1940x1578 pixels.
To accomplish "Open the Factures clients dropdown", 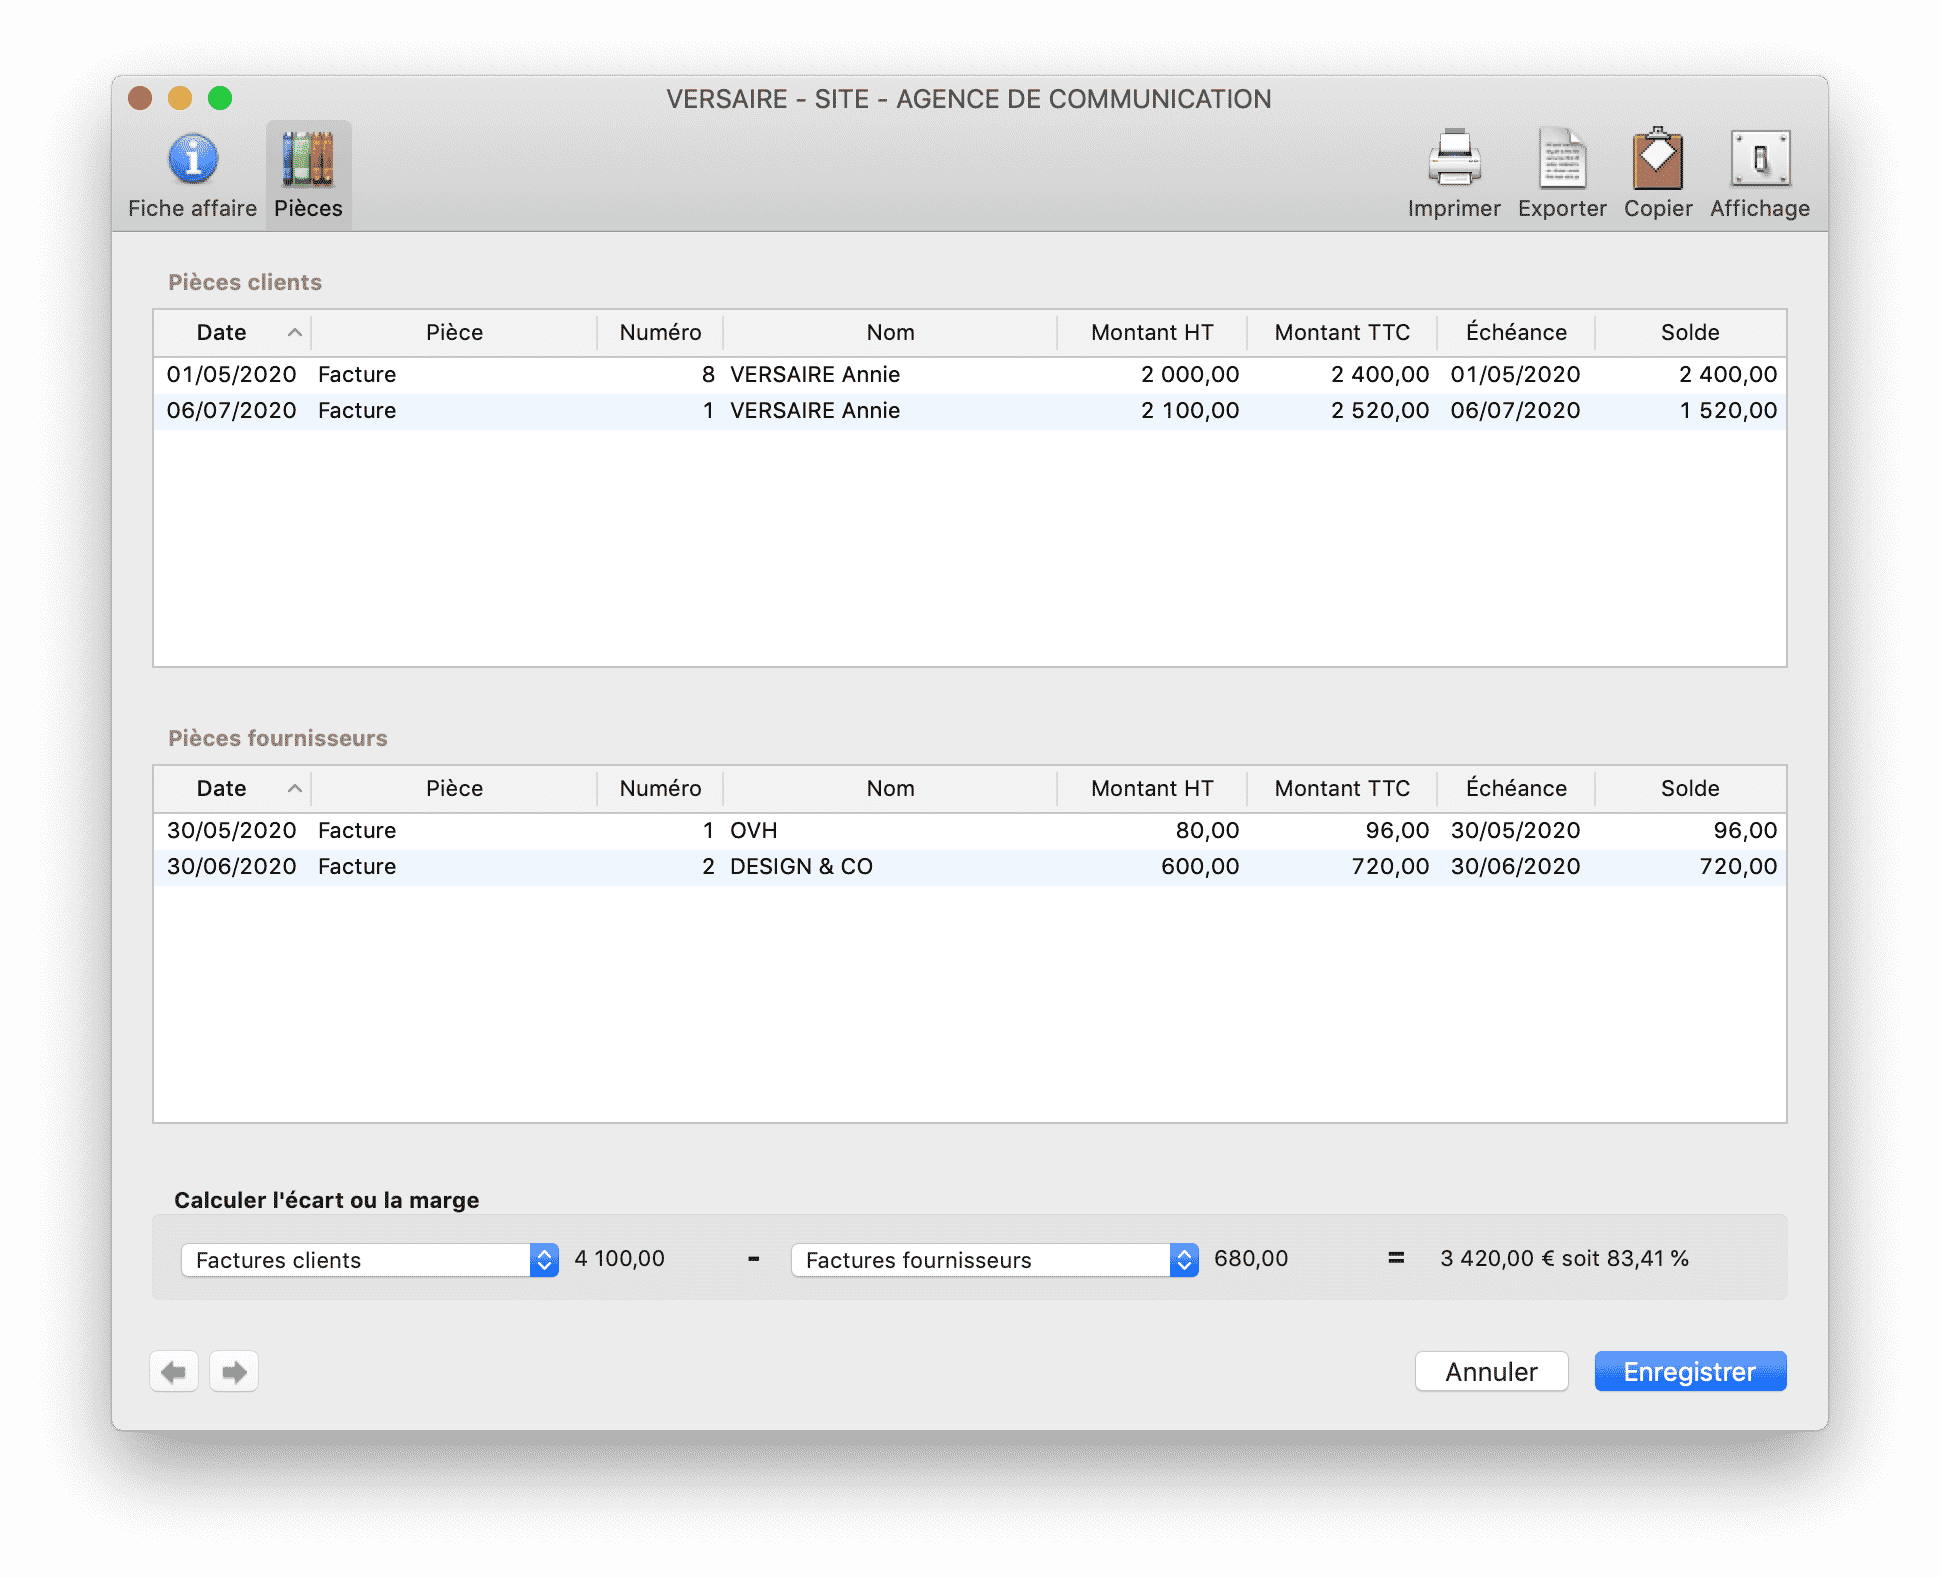I will tap(369, 1260).
